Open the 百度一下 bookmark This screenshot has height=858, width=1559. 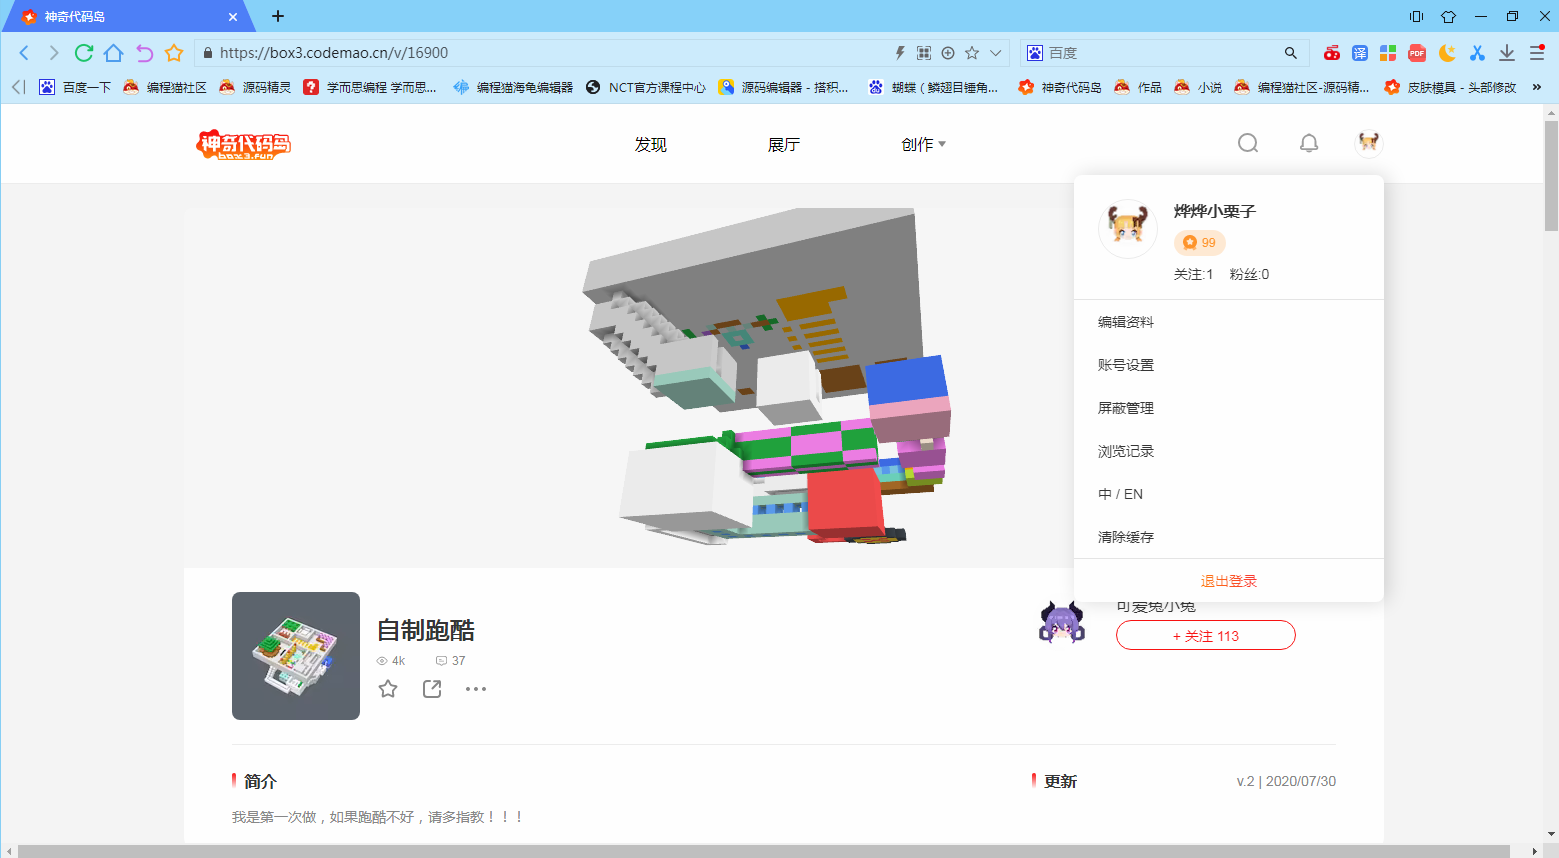75,87
